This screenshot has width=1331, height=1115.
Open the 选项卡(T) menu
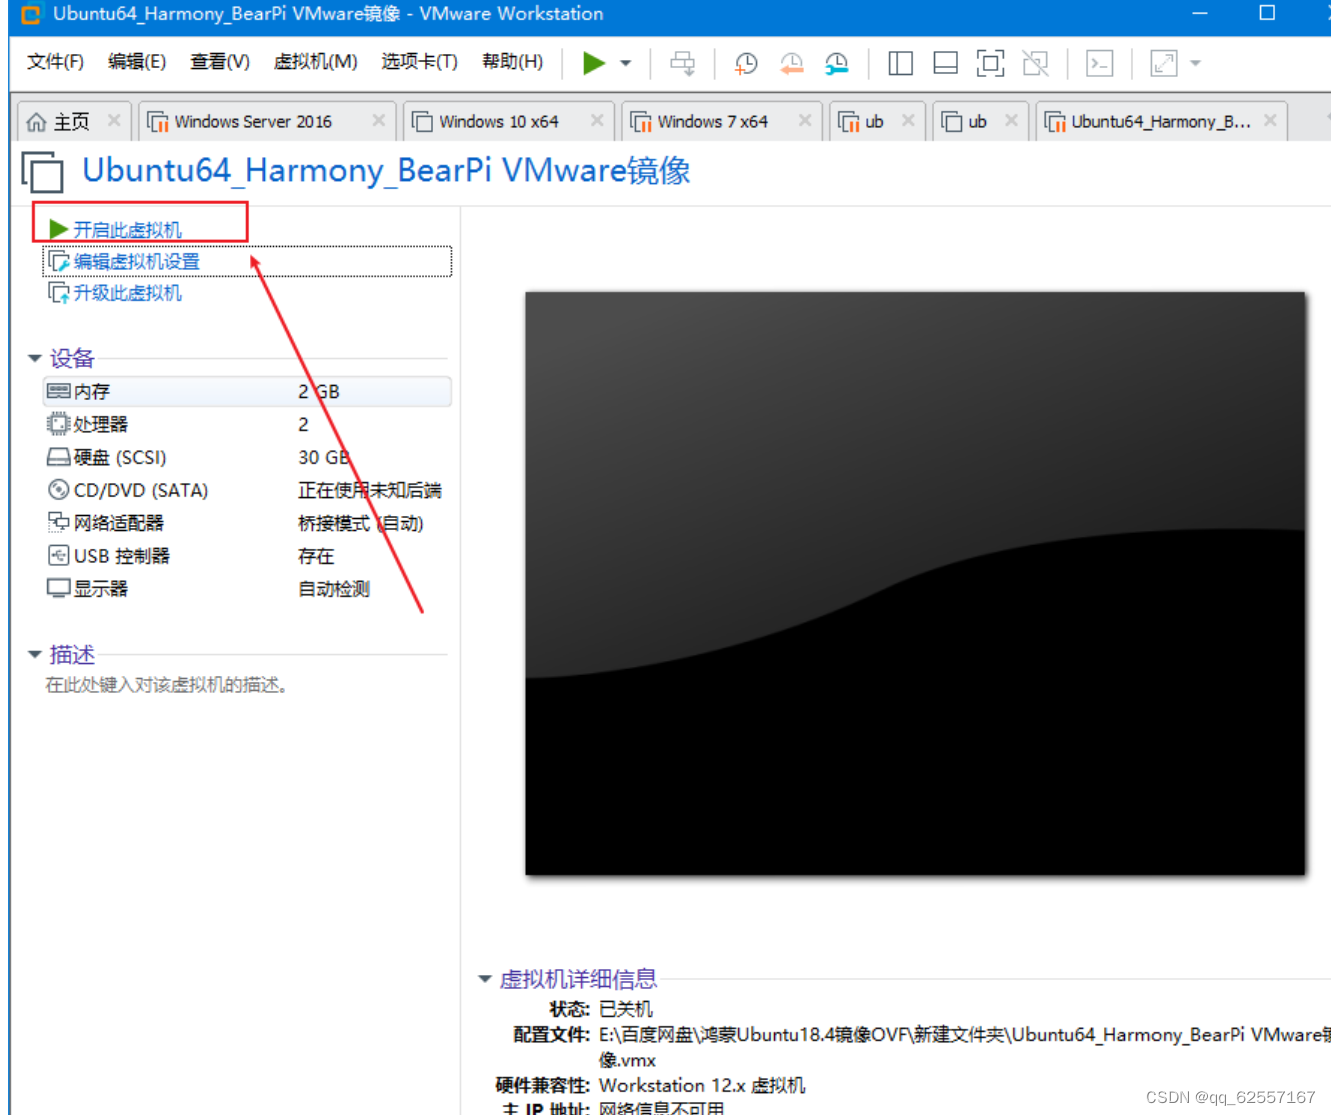point(419,62)
